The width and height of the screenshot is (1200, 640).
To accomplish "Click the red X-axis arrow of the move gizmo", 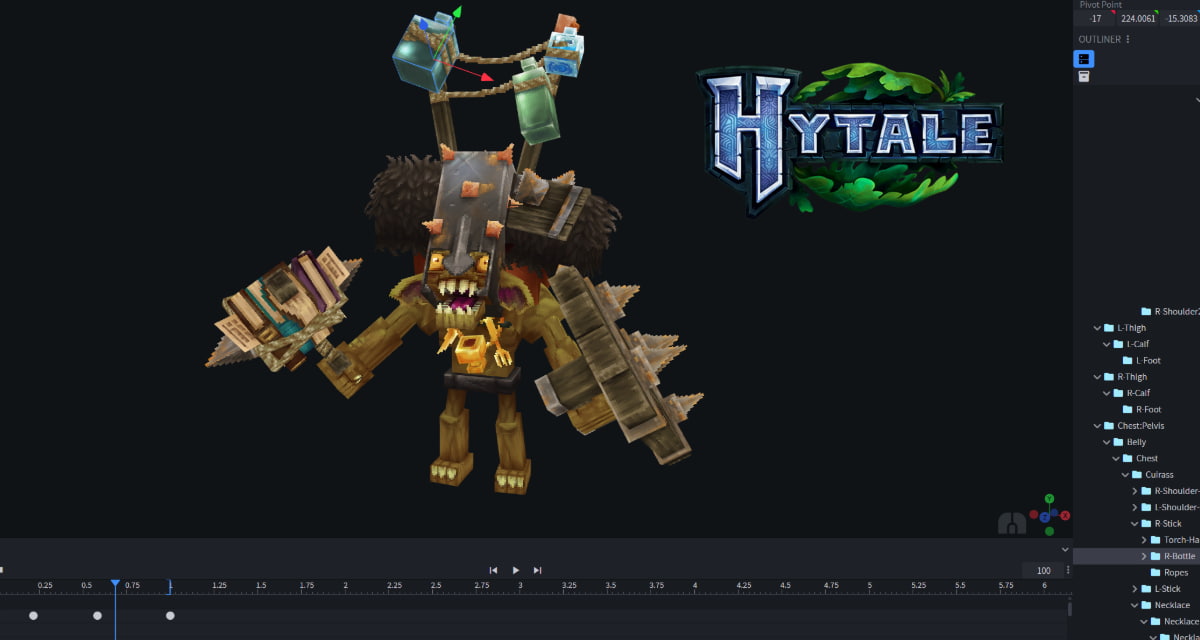I will [486, 77].
